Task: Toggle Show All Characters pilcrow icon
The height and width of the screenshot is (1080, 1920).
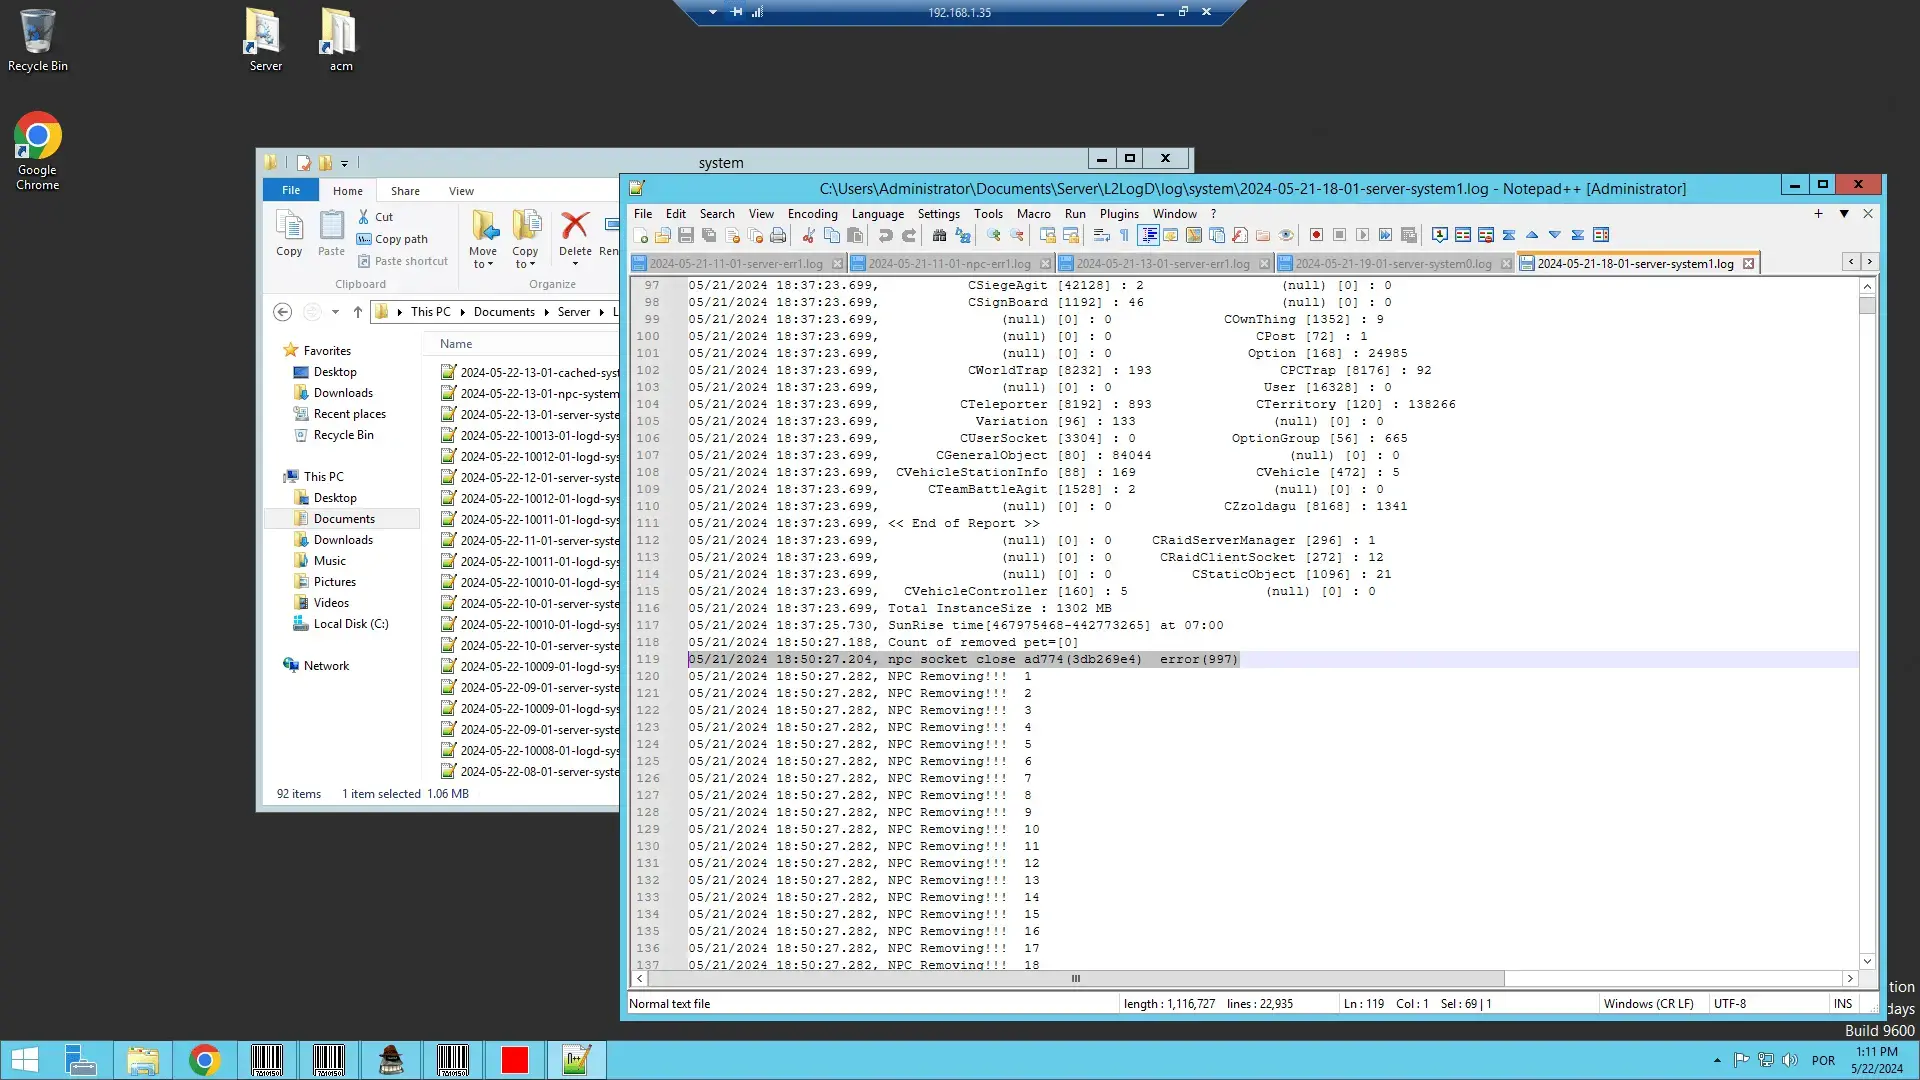Action: click(x=1124, y=235)
